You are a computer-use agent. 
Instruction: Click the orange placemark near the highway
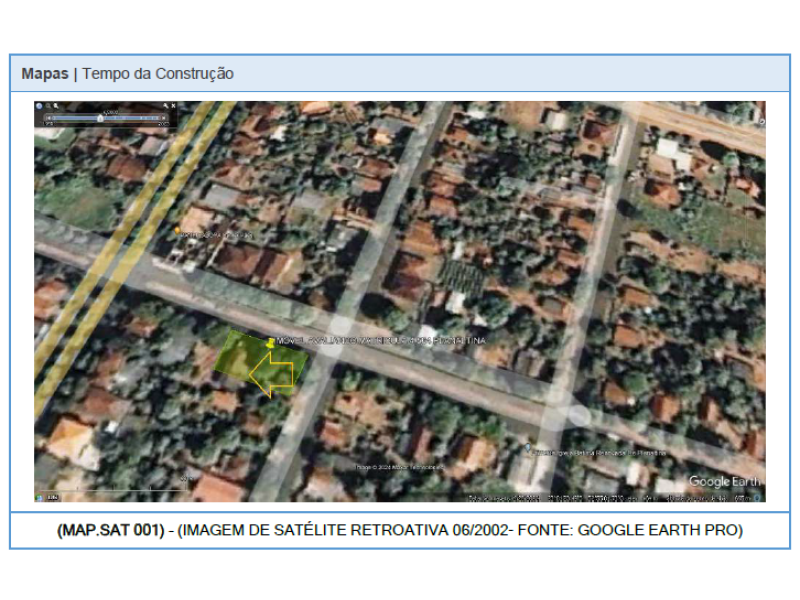click(x=178, y=231)
